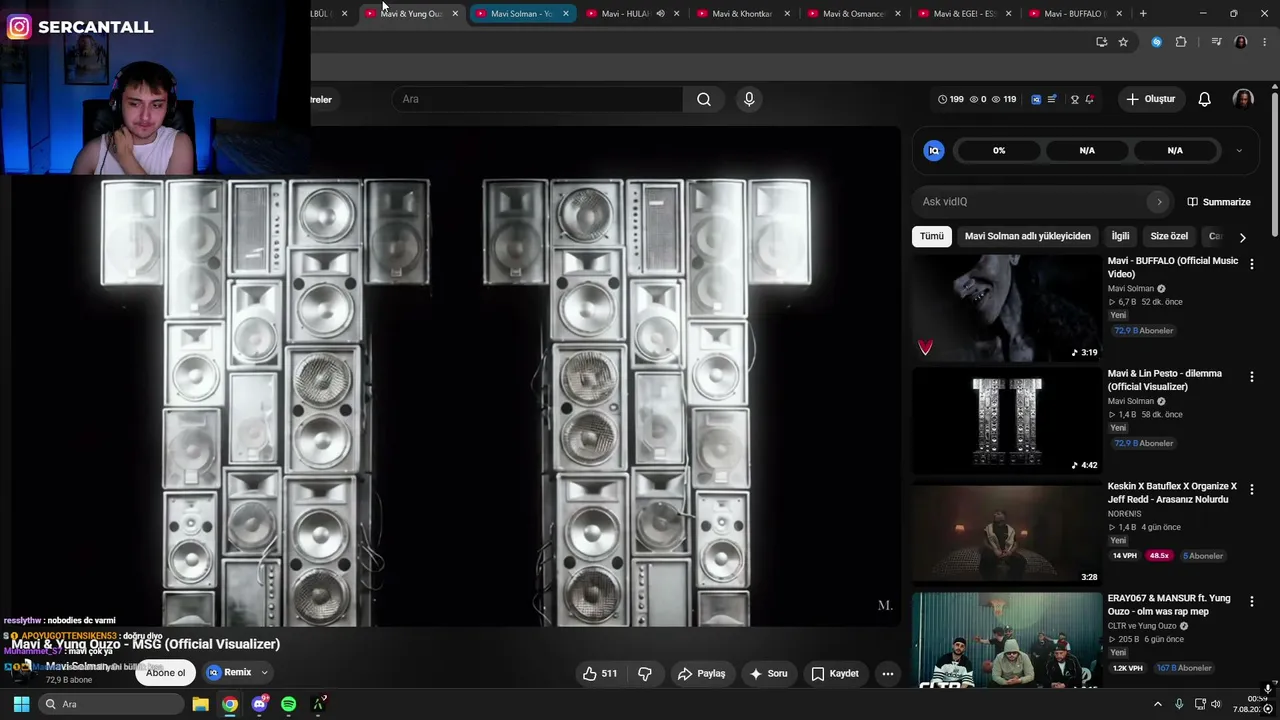Switch to the Mavi Solman browser tab
Viewport: 1280px width, 720px height.
pyautogui.click(x=522, y=14)
